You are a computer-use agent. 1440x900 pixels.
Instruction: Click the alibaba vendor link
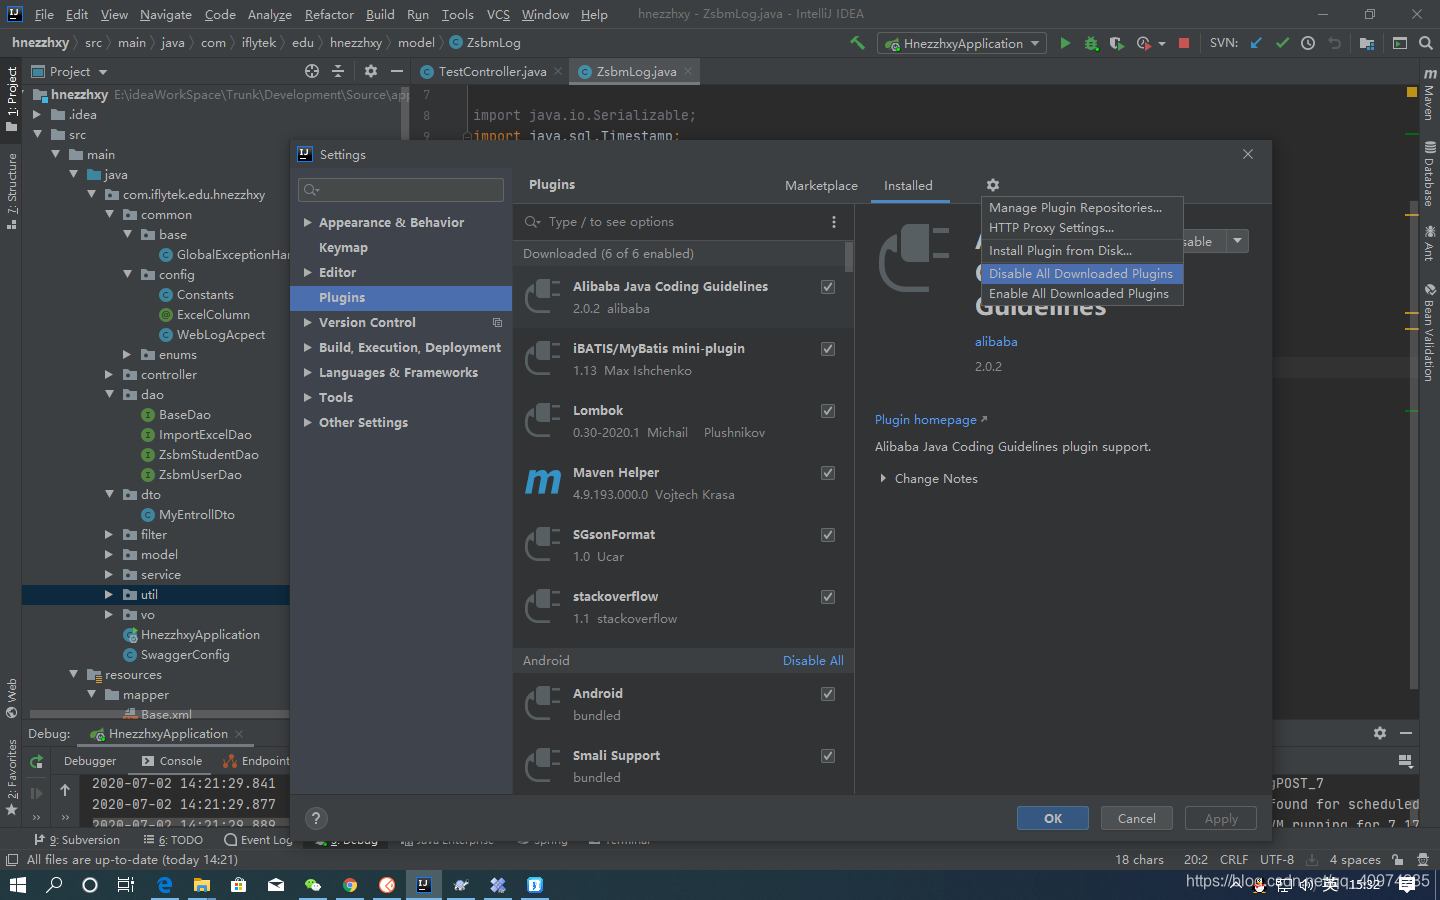[x=996, y=342]
